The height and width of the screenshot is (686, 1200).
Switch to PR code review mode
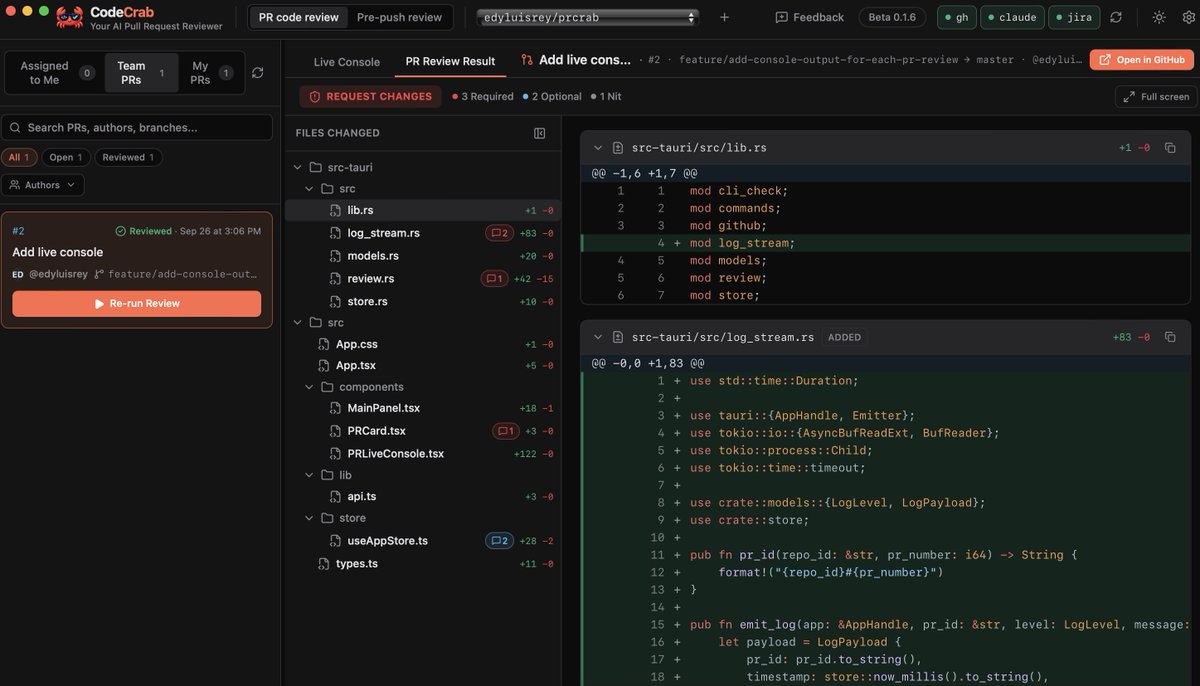coord(299,17)
